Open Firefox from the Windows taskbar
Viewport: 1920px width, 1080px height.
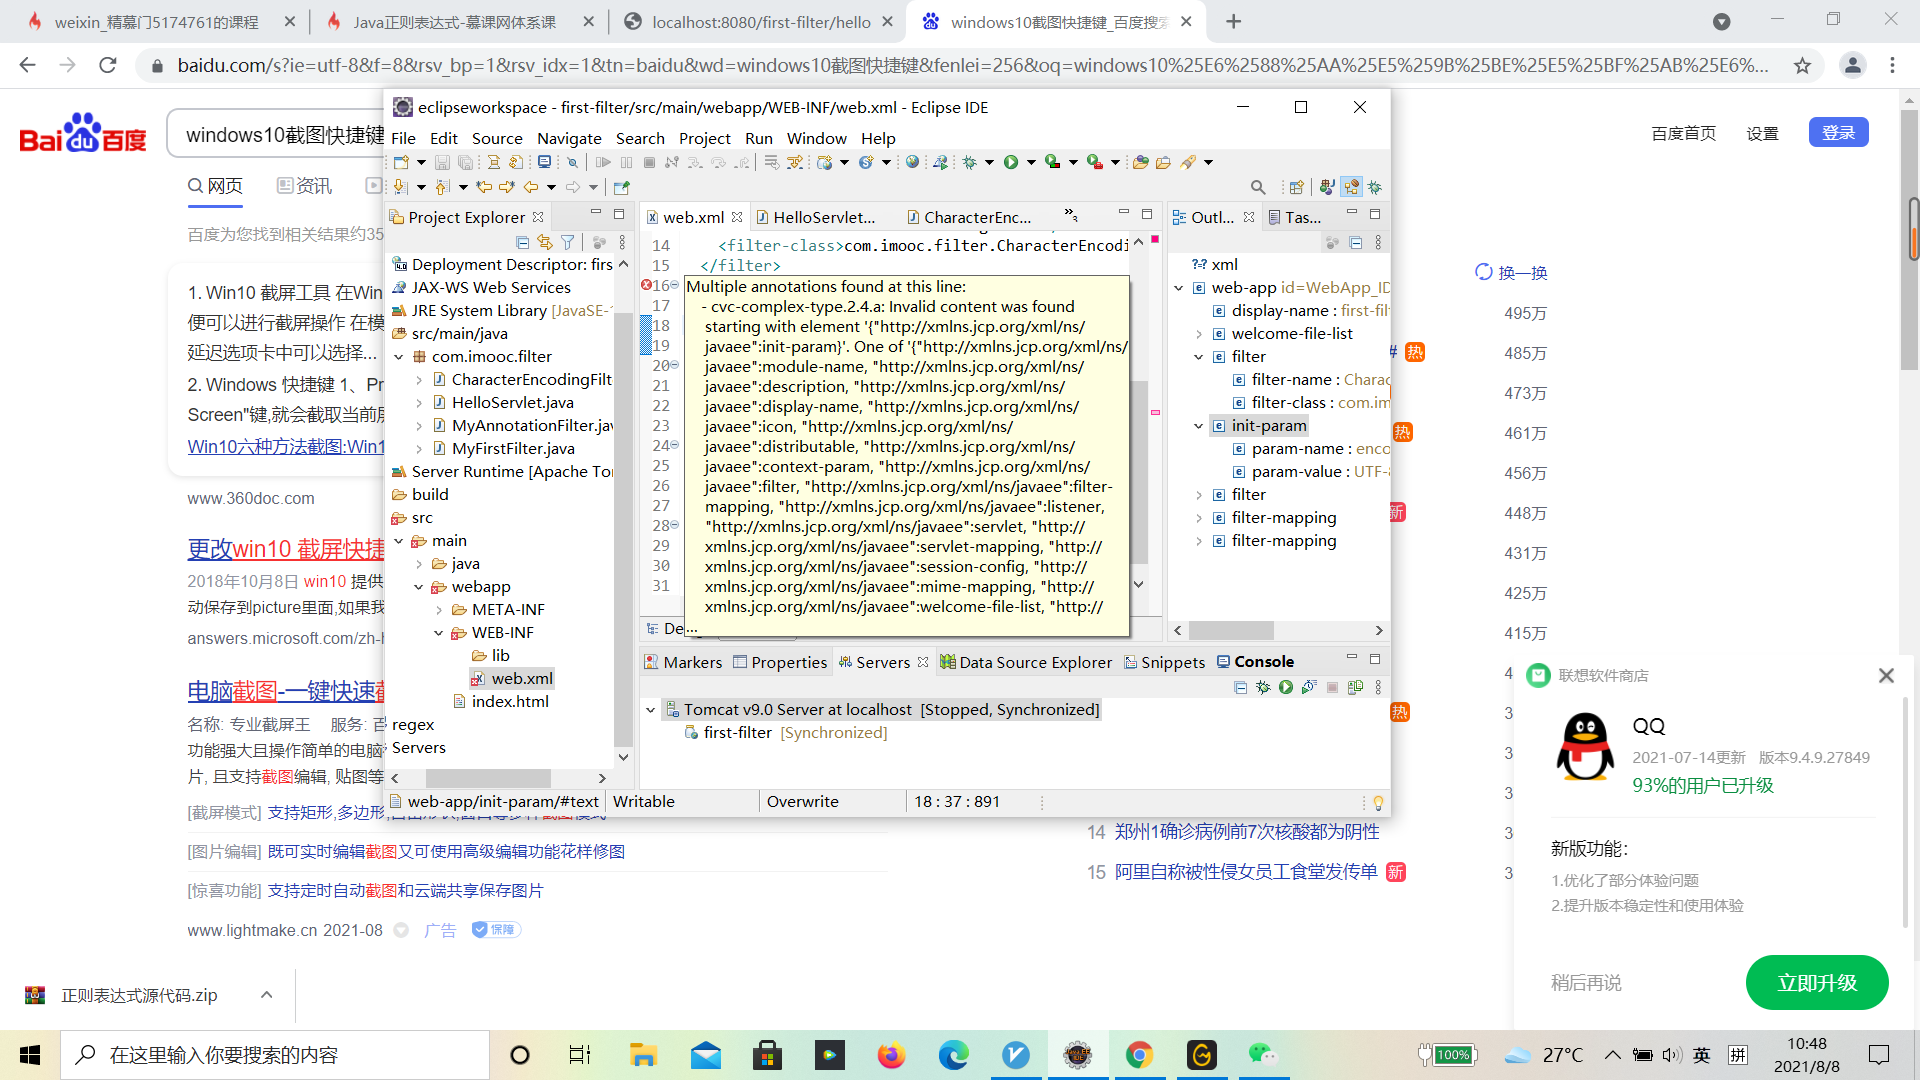click(891, 1055)
